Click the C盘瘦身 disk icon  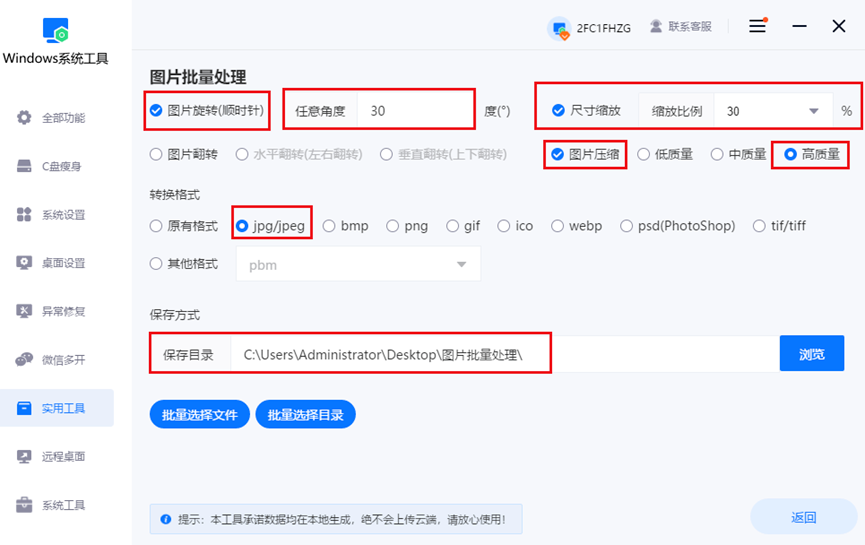tap(24, 166)
